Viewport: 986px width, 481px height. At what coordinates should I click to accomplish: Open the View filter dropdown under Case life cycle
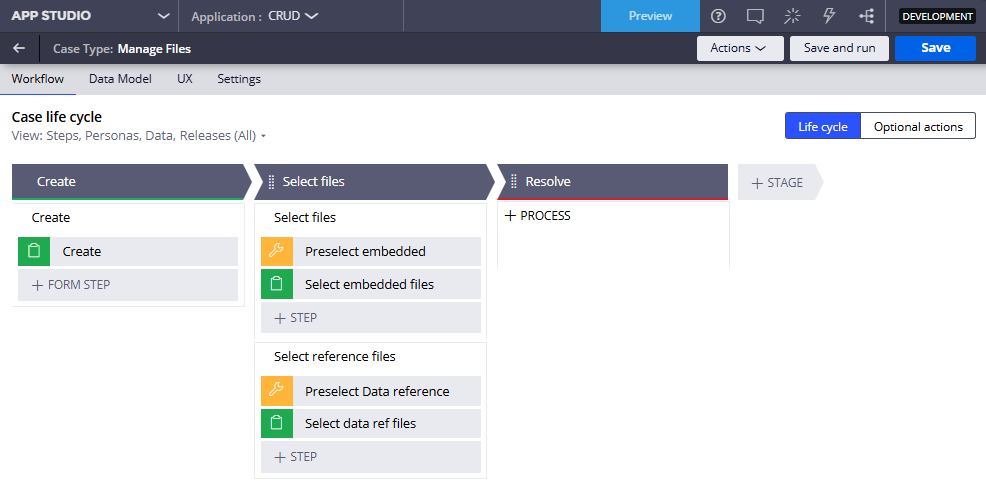click(x=140, y=136)
